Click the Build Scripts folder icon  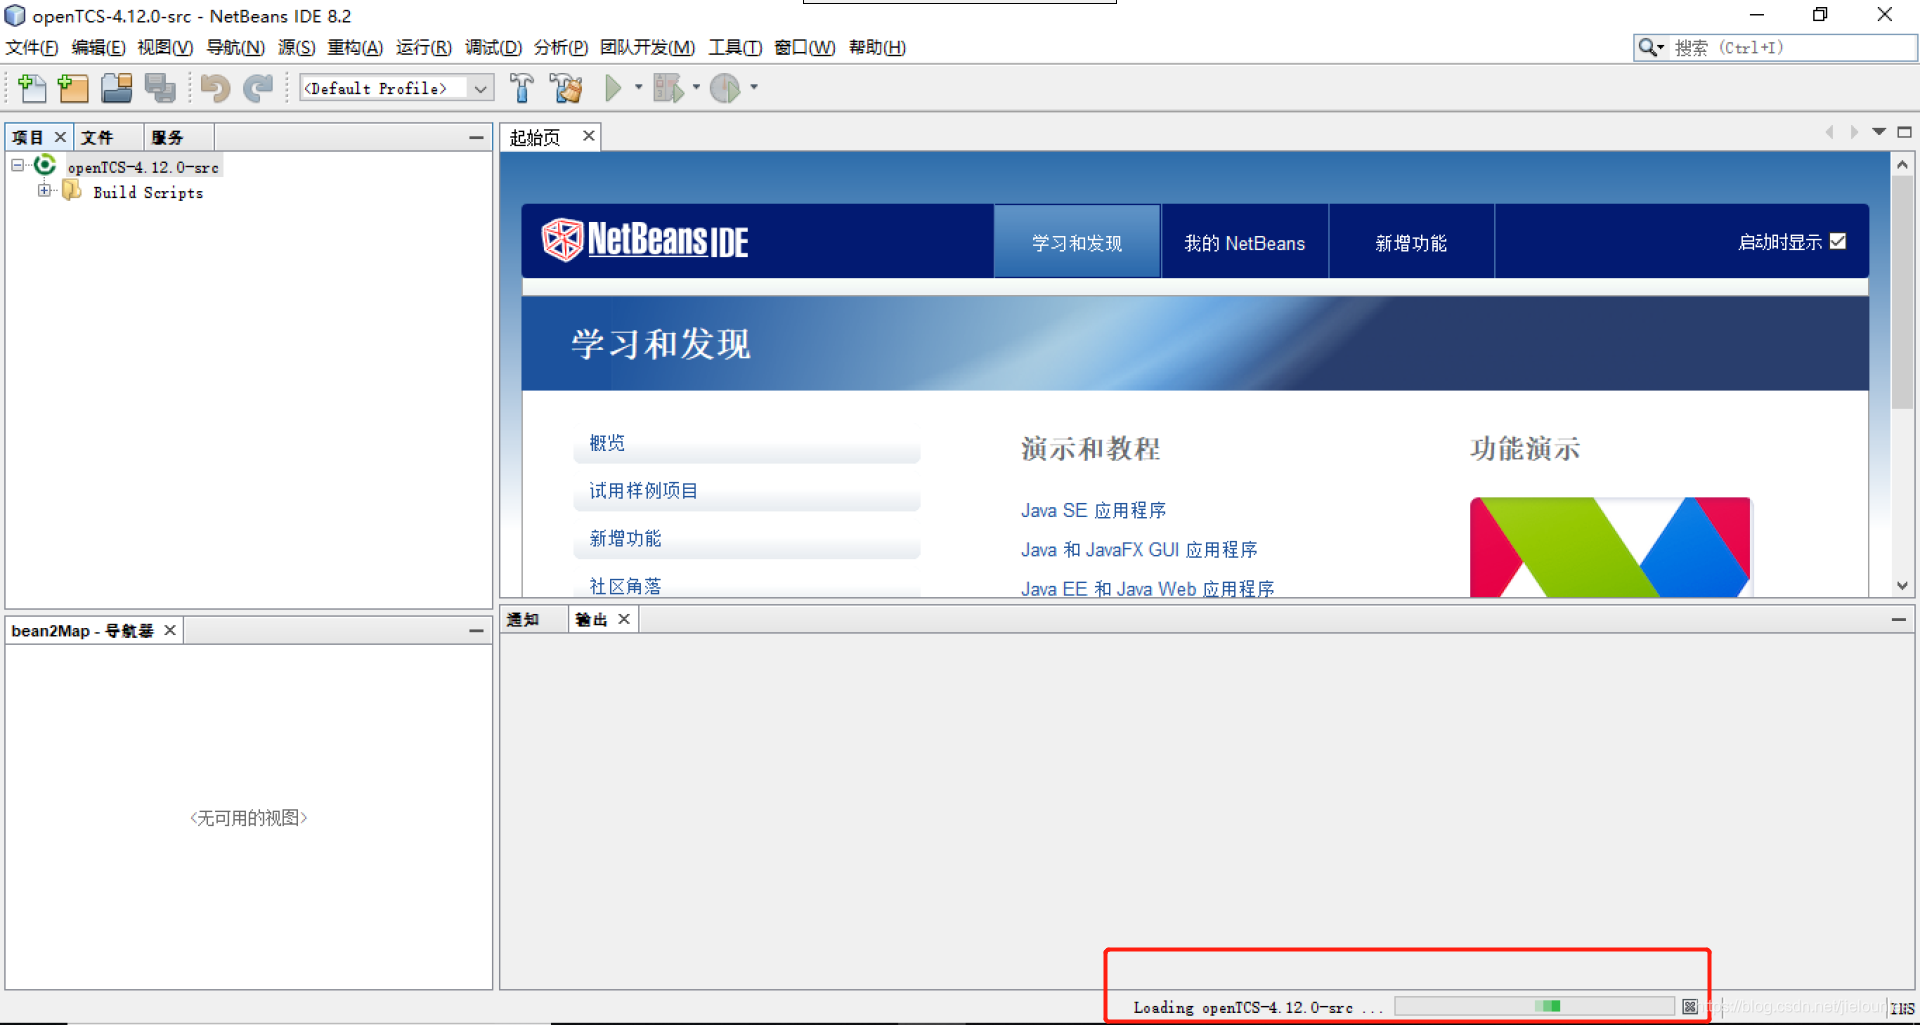[x=72, y=190]
